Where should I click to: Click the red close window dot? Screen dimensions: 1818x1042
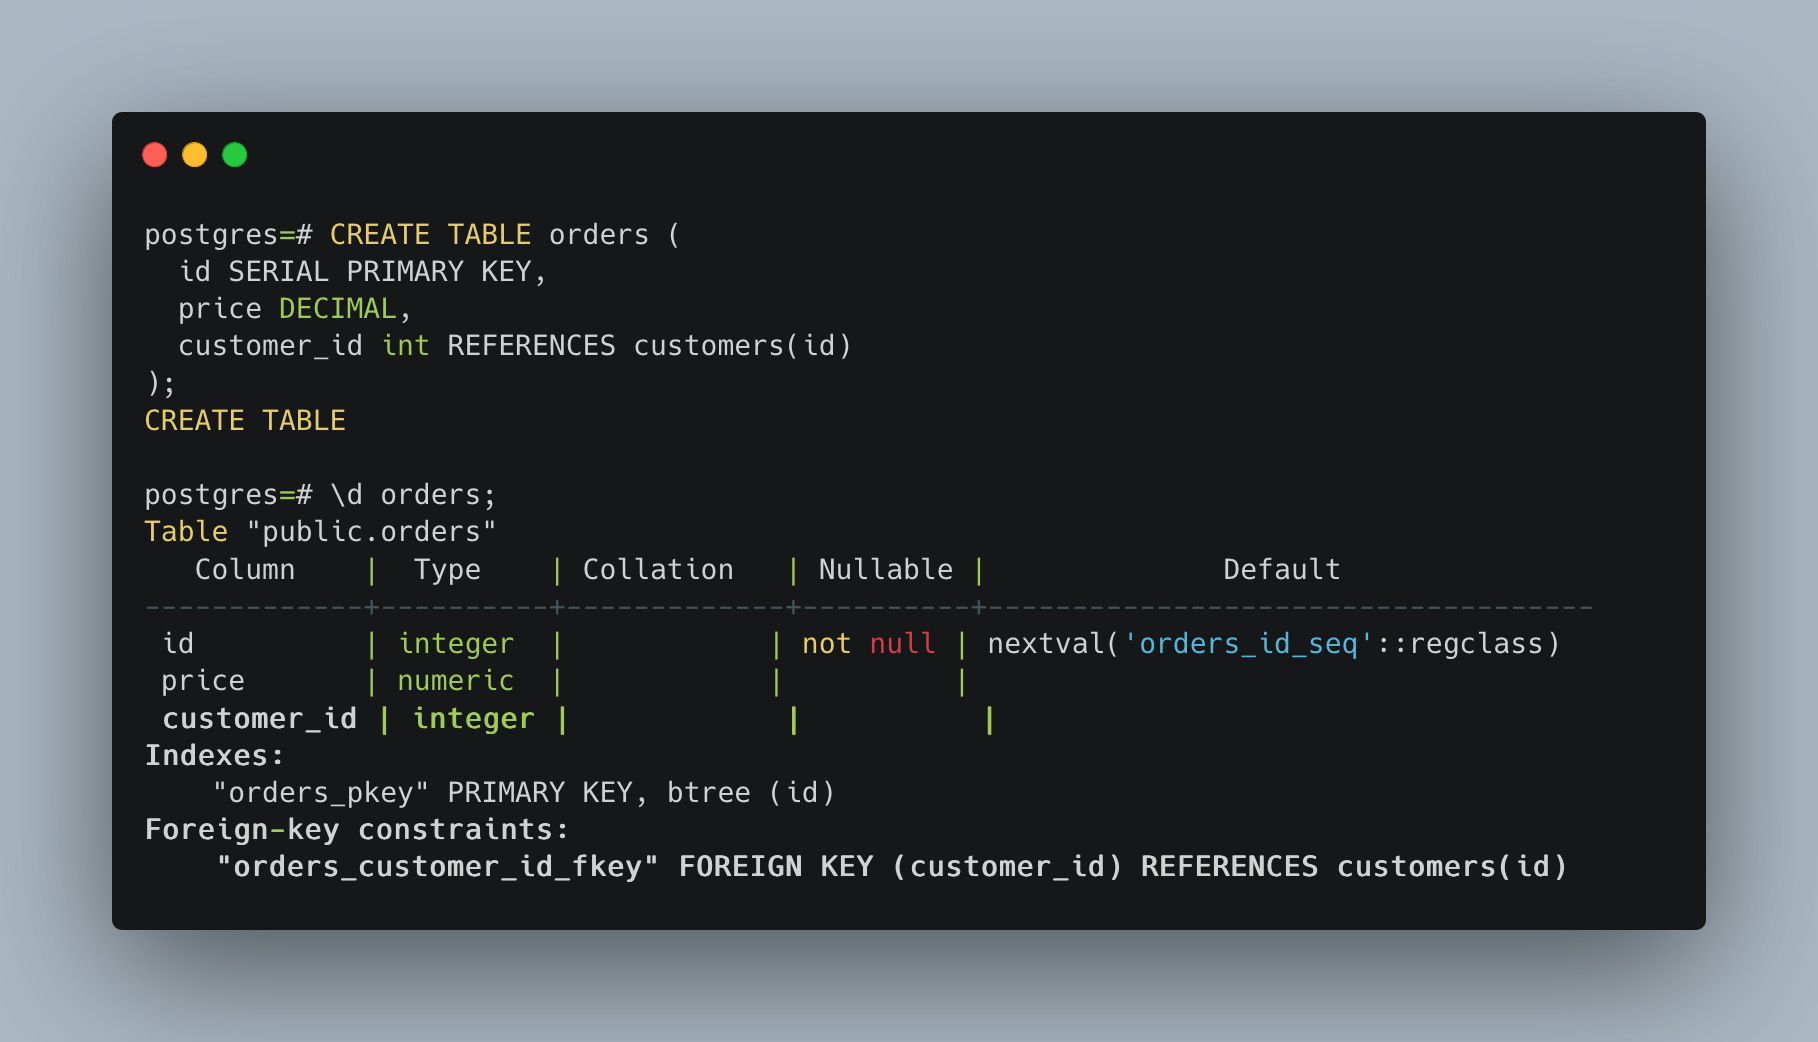154,155
